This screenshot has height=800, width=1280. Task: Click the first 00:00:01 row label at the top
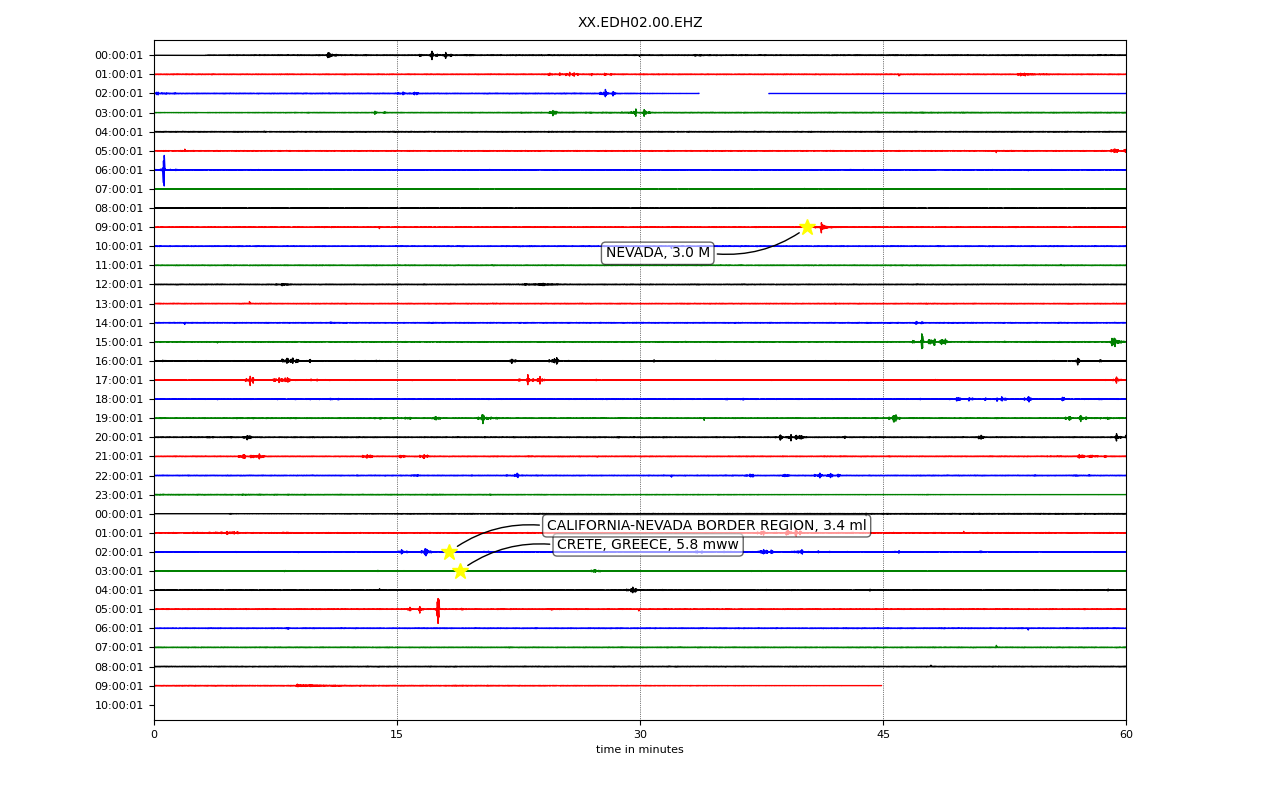click(x=119, y=56)
